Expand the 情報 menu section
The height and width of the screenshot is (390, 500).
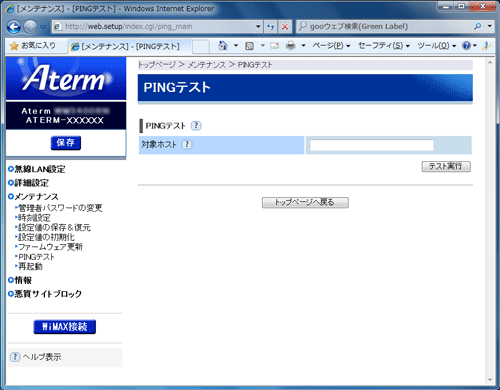(x=20, y=280)
